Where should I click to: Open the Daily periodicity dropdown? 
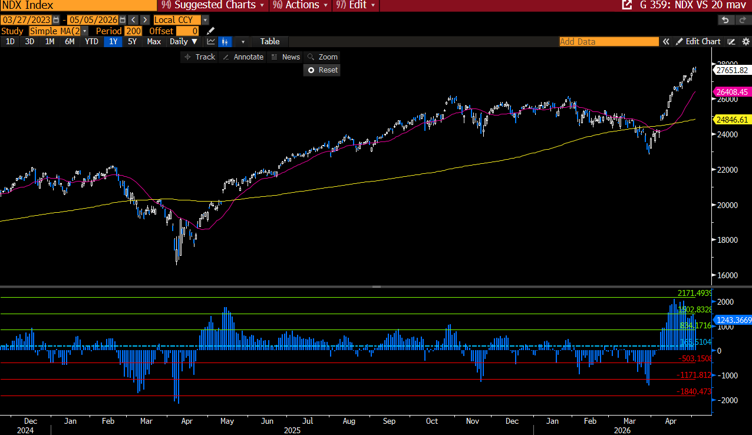pyautogui.click(x=183, y=42)
